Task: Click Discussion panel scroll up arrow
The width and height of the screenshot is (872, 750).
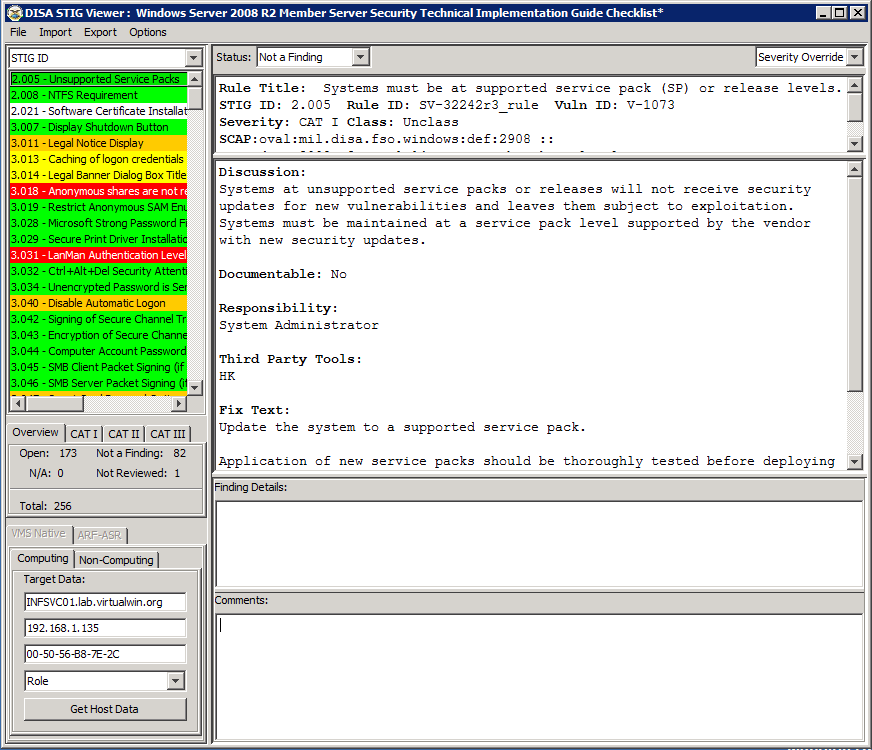Action: 855,169
